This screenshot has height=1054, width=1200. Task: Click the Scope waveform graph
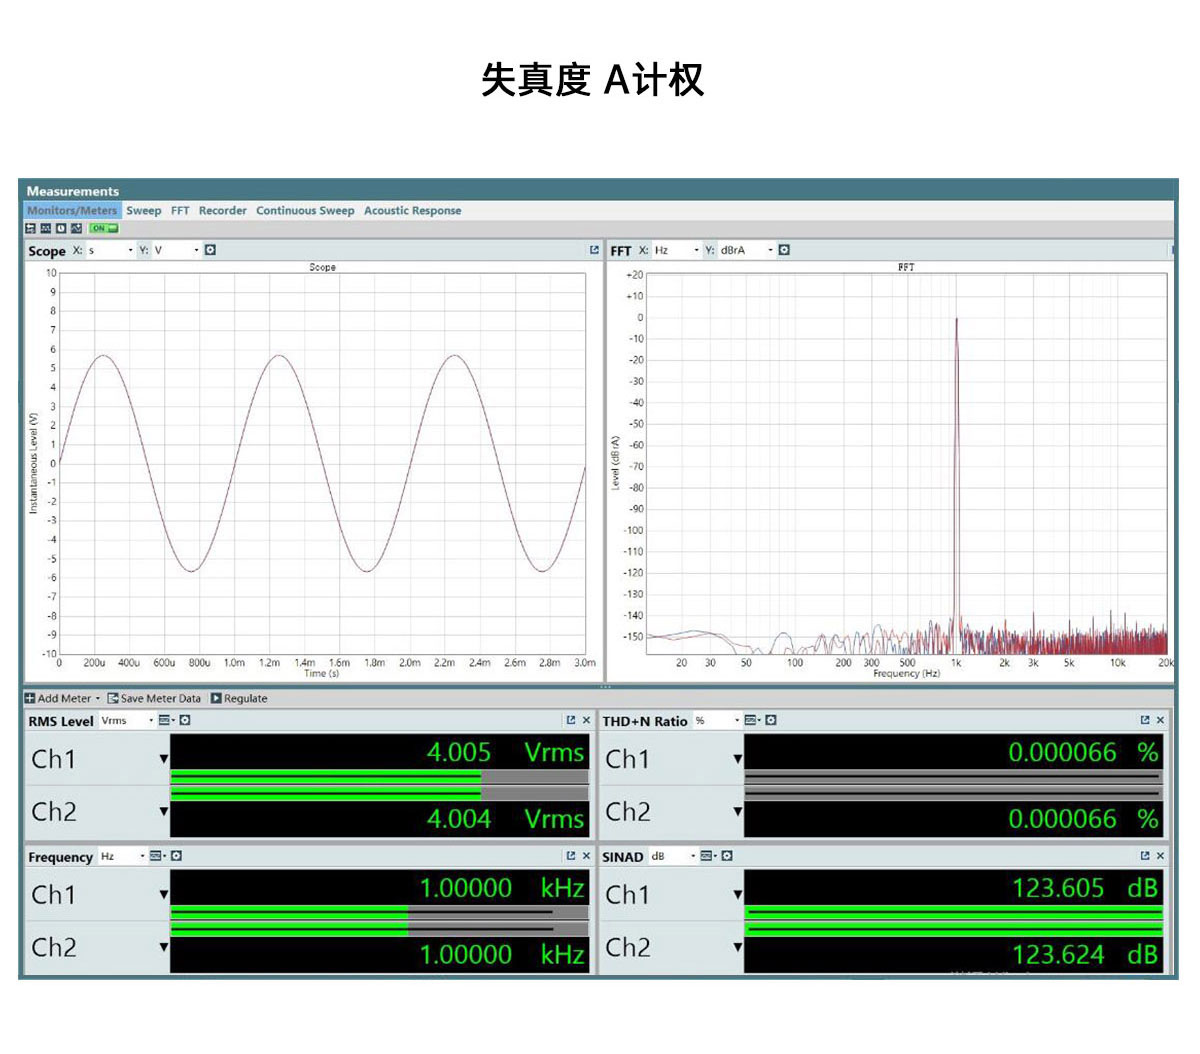[x=322, y=463]
